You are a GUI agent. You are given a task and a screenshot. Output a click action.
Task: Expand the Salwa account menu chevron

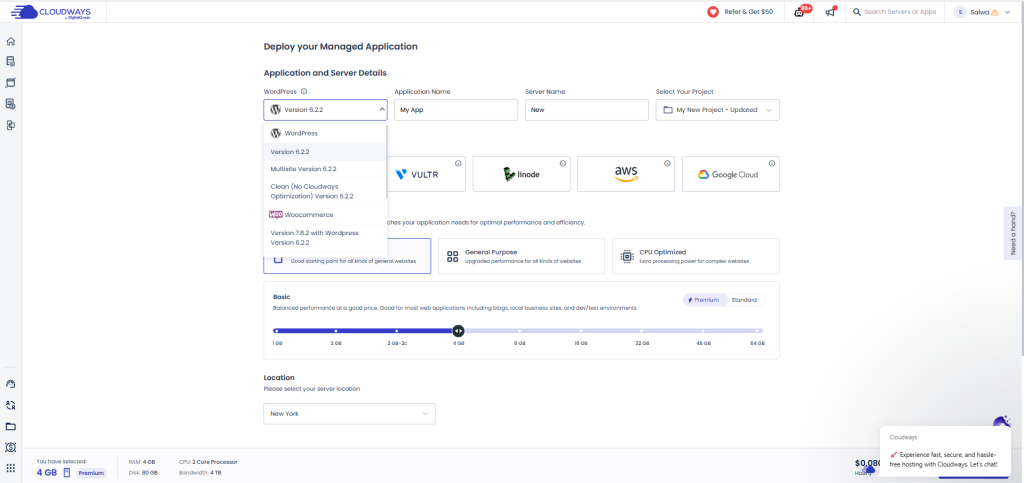1008,12
